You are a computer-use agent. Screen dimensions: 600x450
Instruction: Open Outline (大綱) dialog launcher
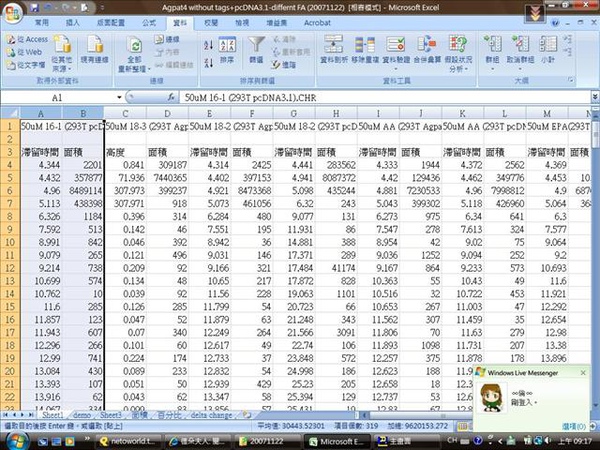coord(571,80)
